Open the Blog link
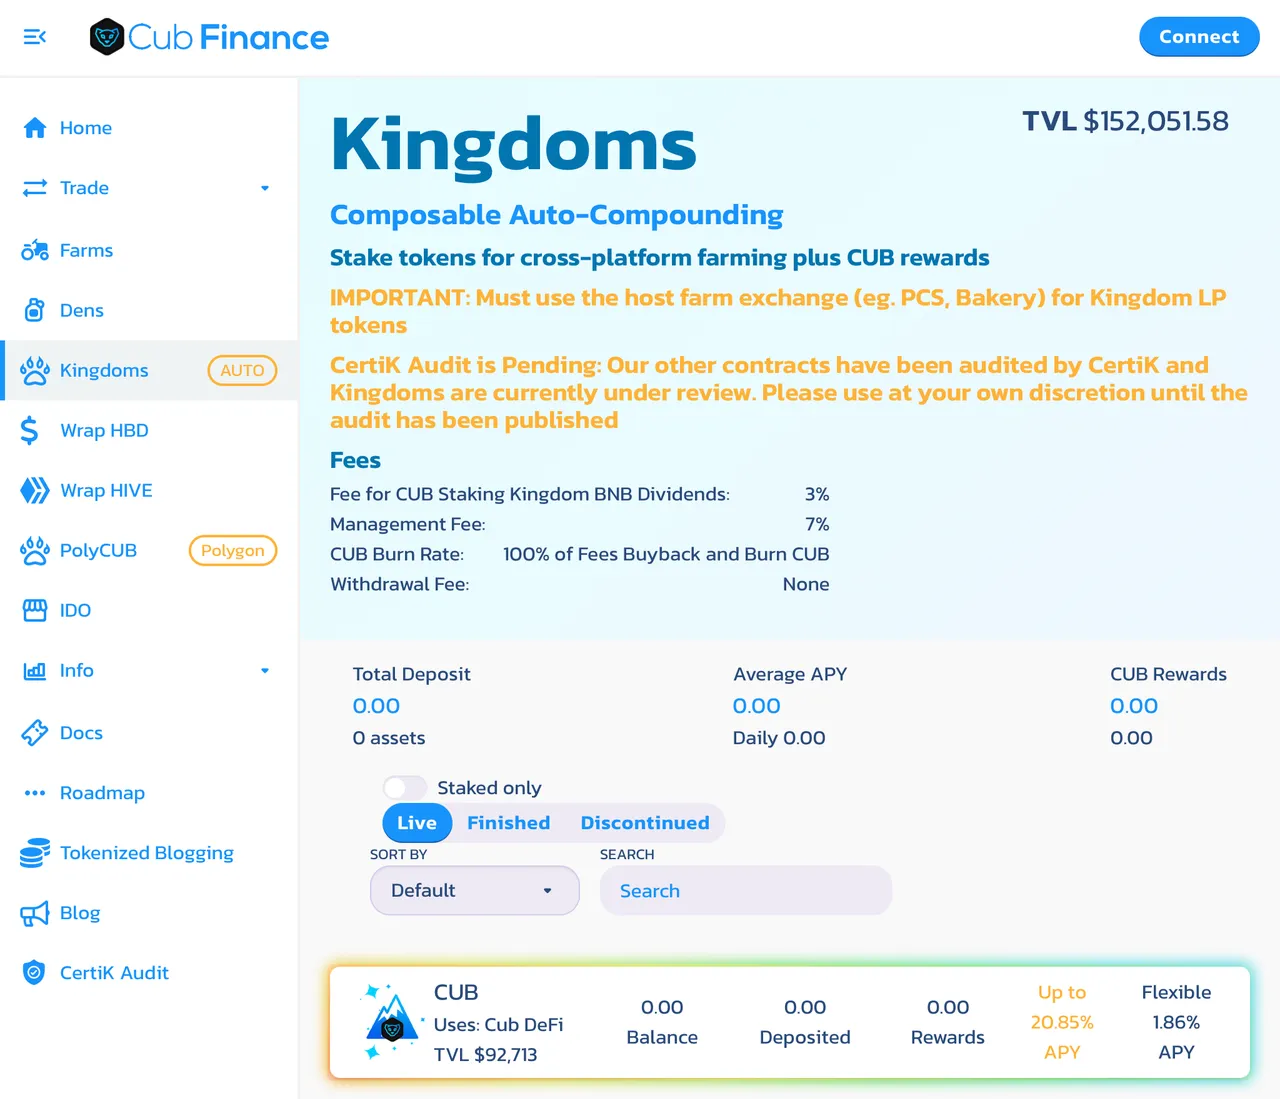The height and width of the screenshot is (1099, 1280). point(80,913)
